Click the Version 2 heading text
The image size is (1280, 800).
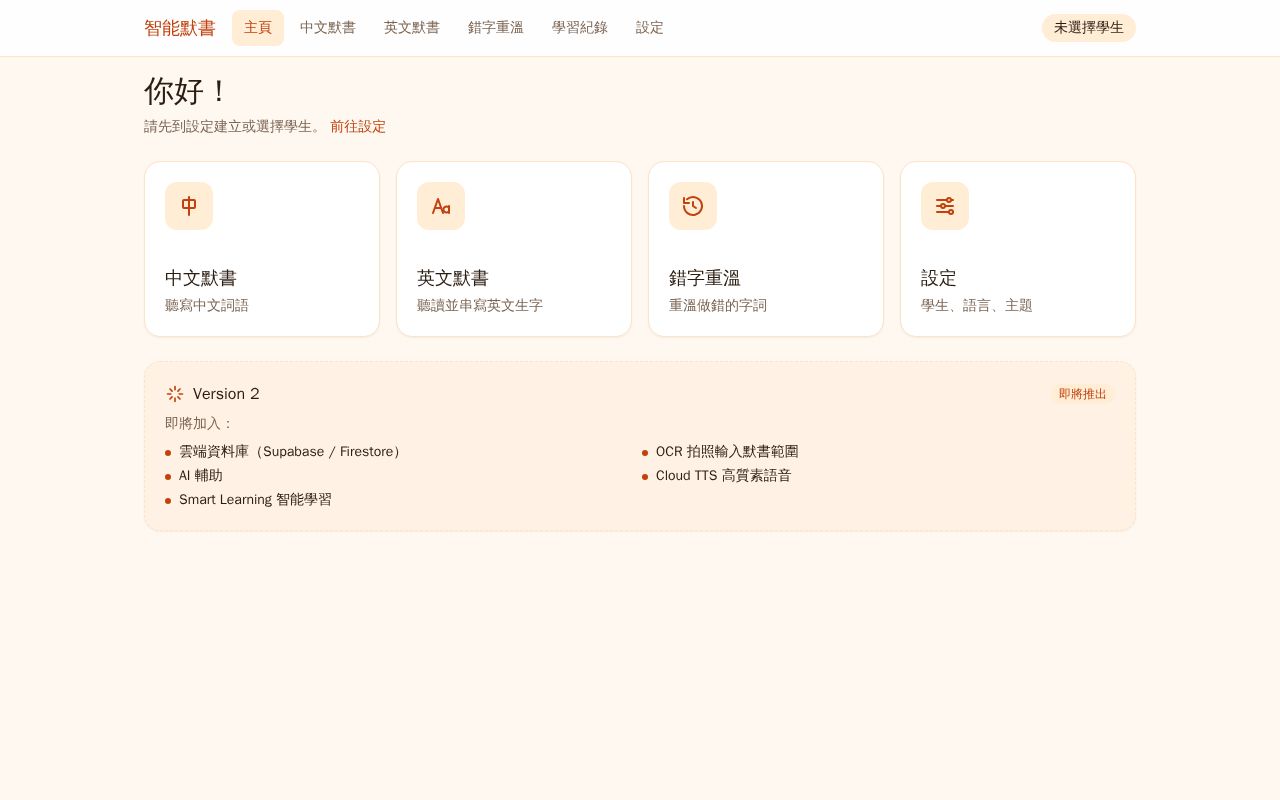[226, 394]
